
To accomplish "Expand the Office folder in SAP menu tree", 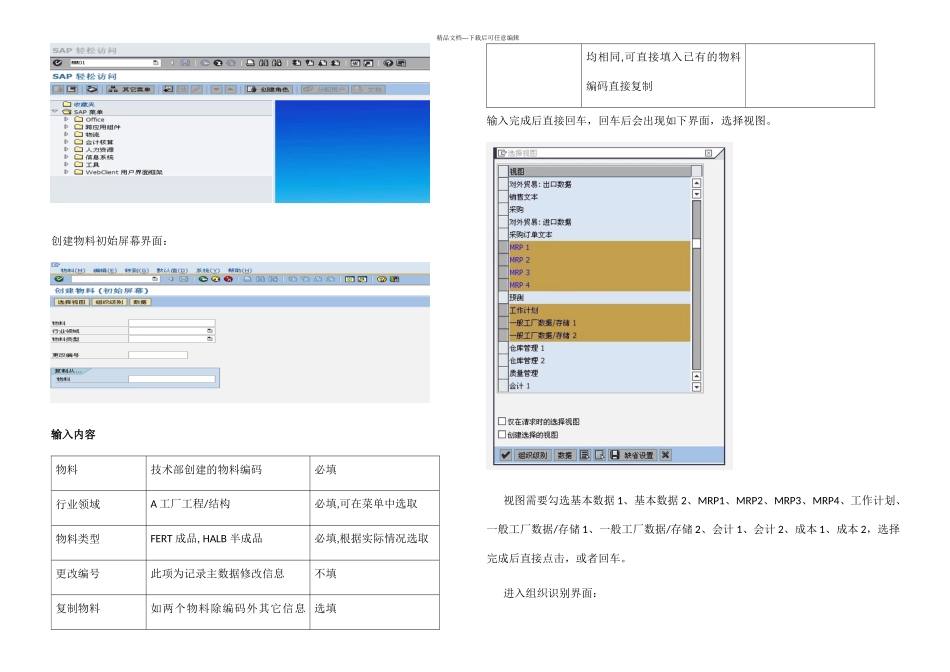I will [x=66, y=119].
